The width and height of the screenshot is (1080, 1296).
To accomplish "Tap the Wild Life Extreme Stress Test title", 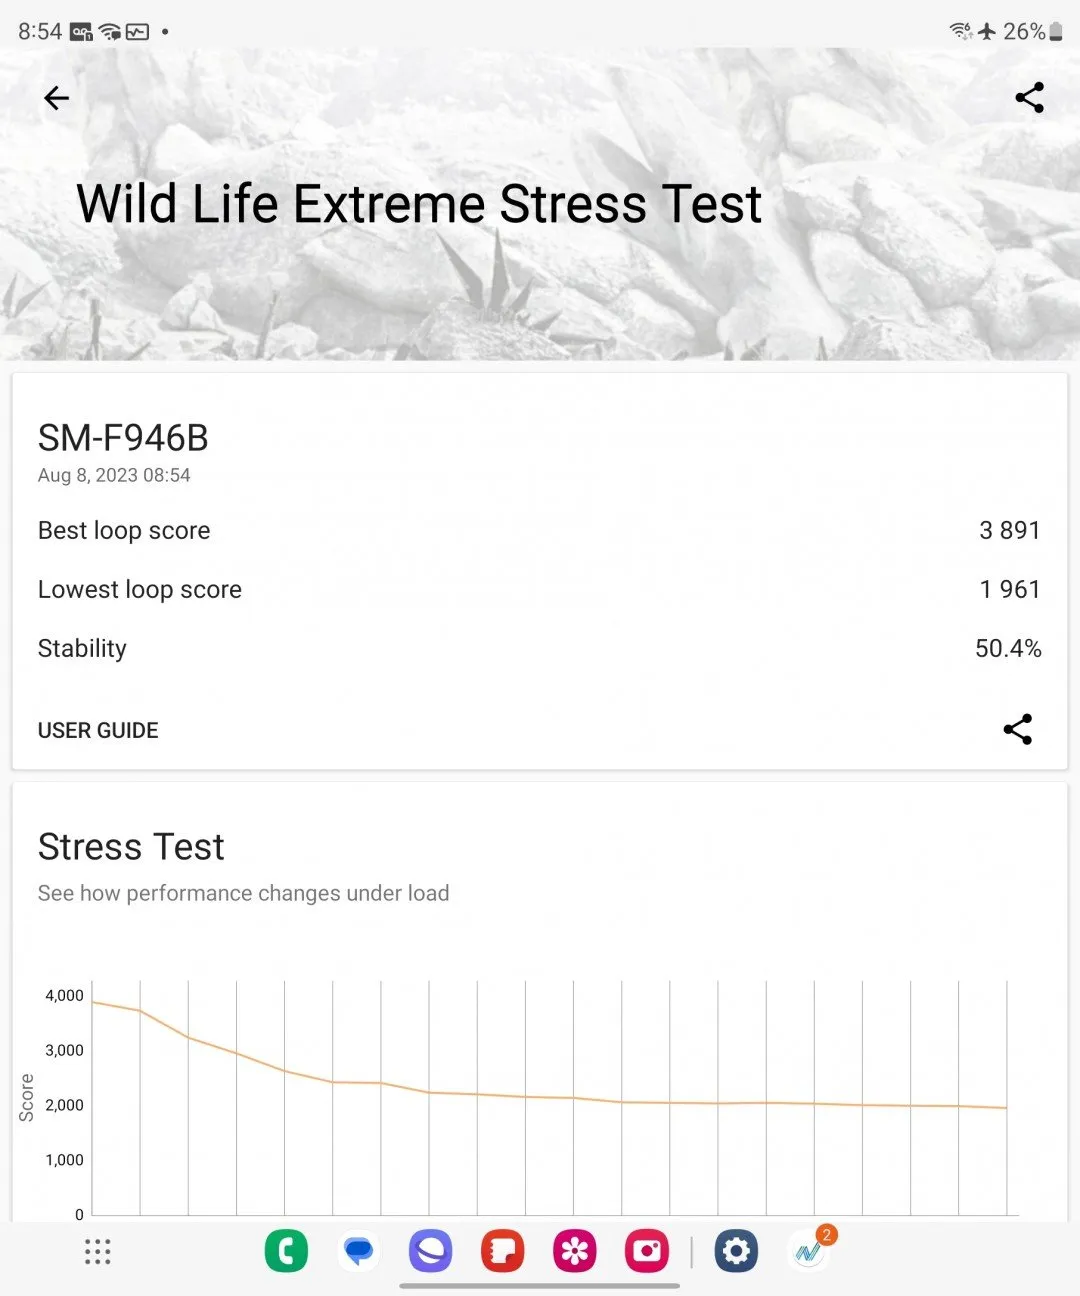I will coord(419,204).
